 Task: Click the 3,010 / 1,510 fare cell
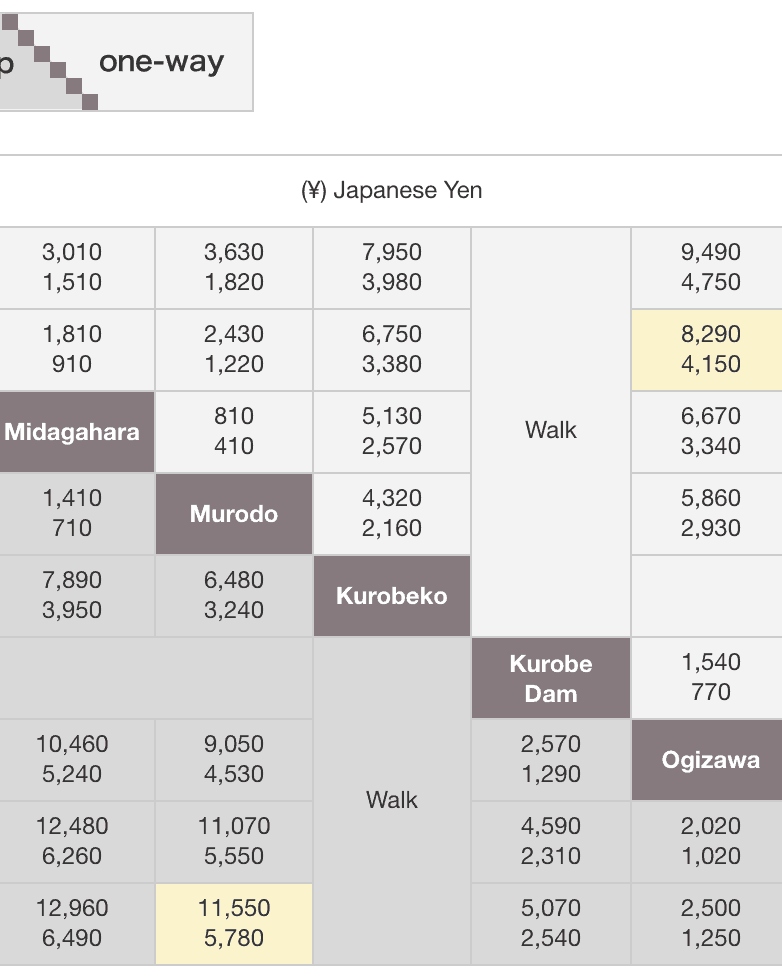pyautogui.click(x=73, y=267)
